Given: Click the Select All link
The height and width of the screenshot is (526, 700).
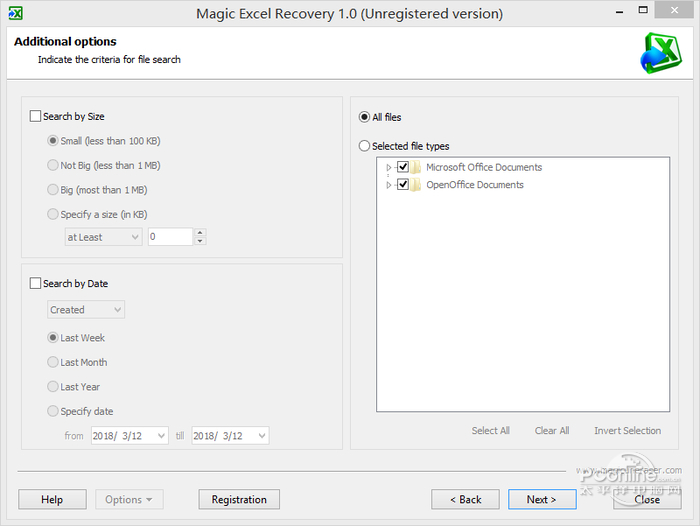Looking at the screenshot, I should pyautogui.click(x=491, y=430).
